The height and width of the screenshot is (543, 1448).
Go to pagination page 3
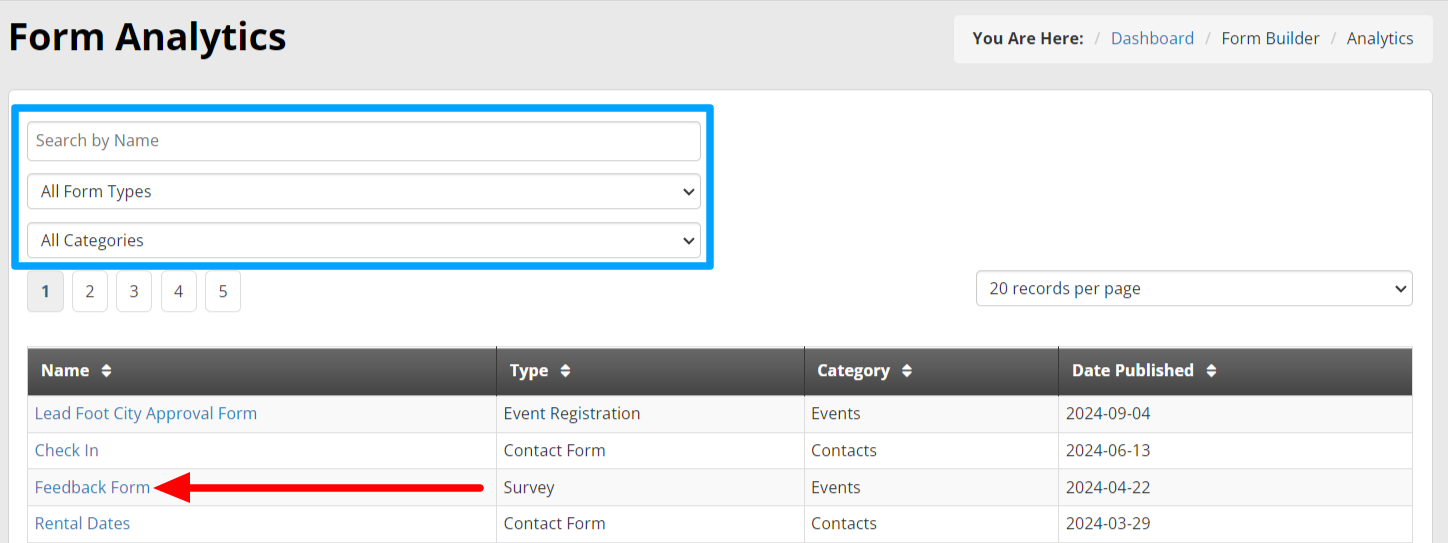[134, 291]
